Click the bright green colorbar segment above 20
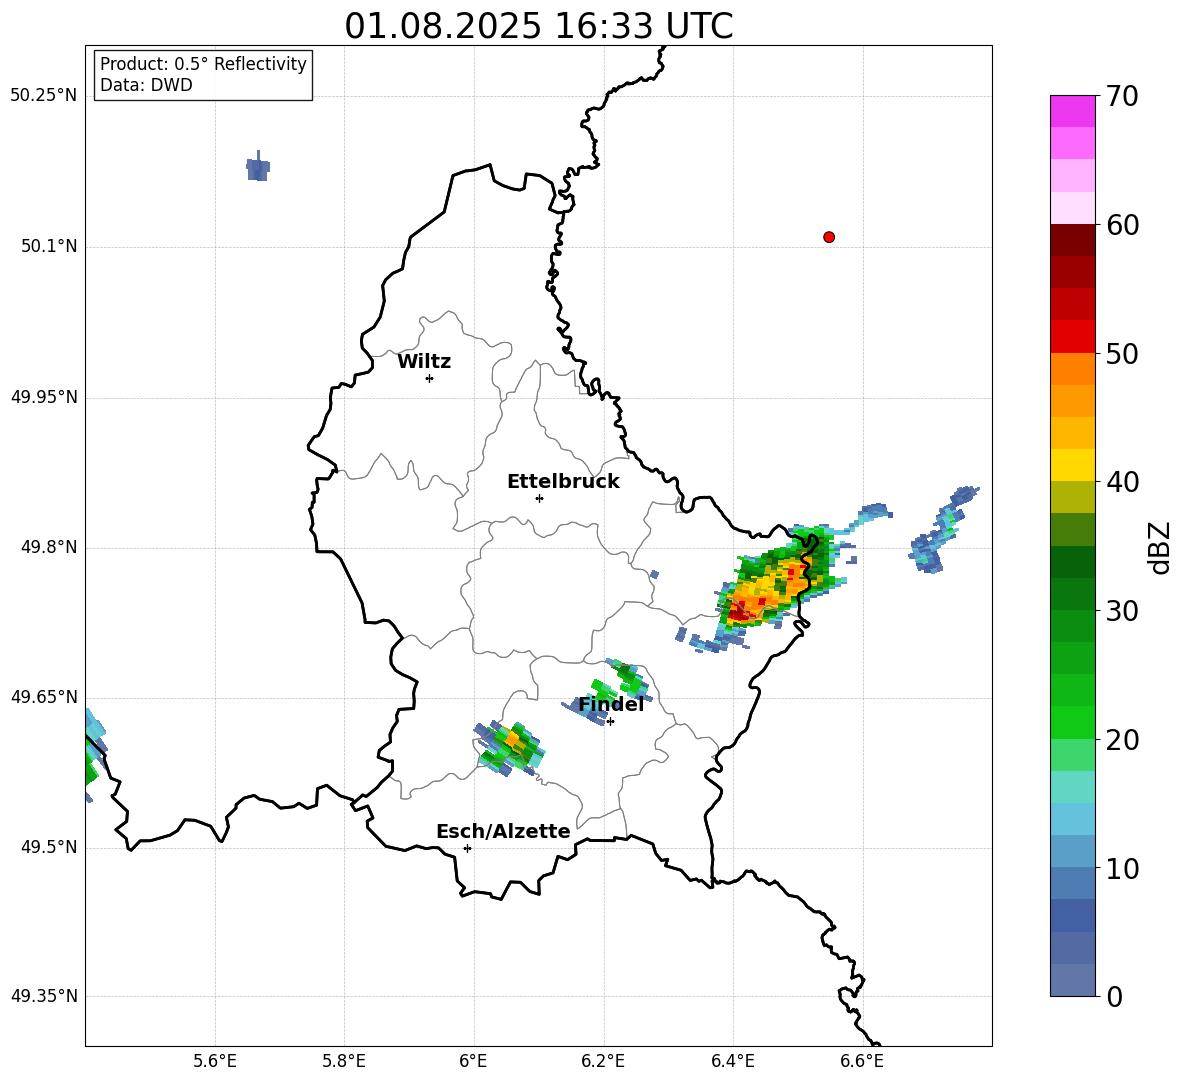 (1072, 722)
